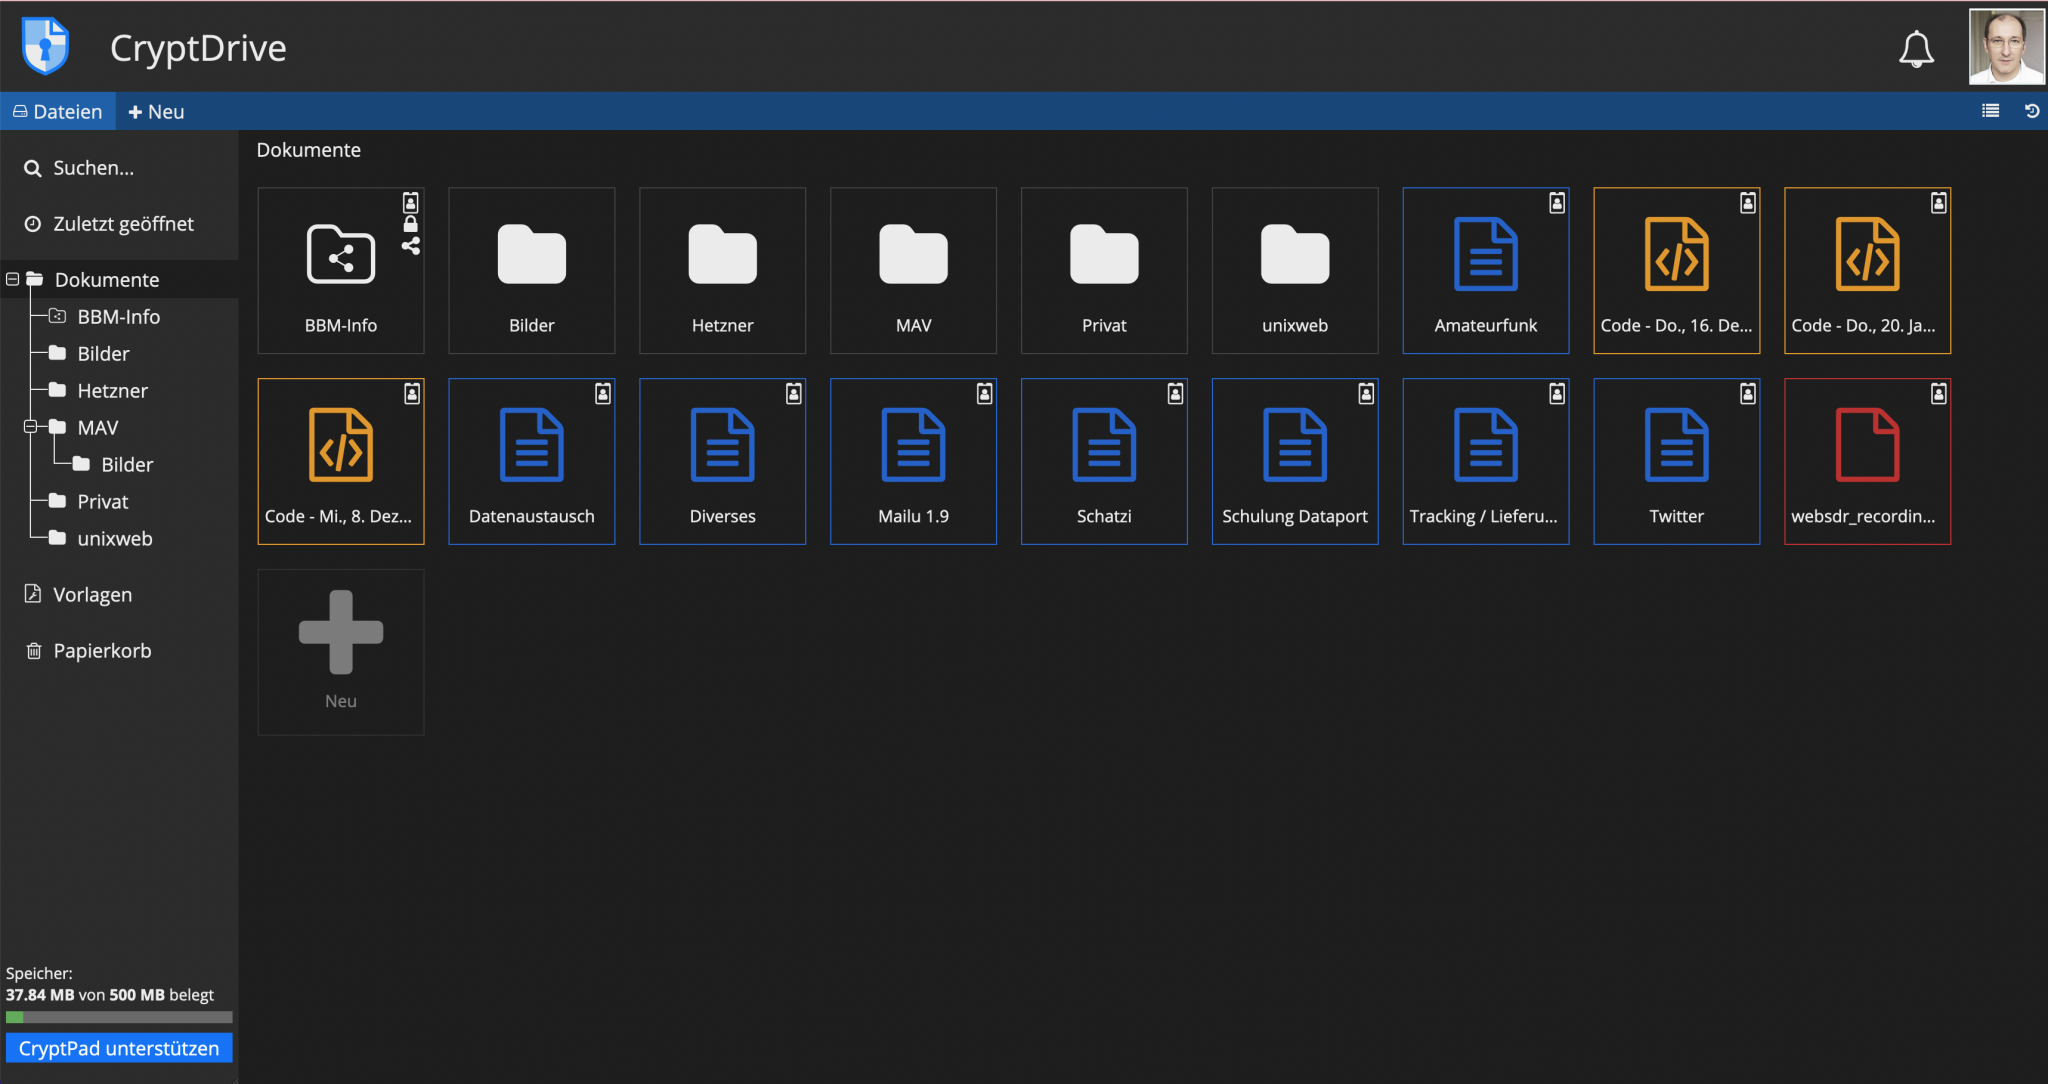Open the Dateien tab
The width and height of the screenshot is (2048, 1084).
[58, 111]
